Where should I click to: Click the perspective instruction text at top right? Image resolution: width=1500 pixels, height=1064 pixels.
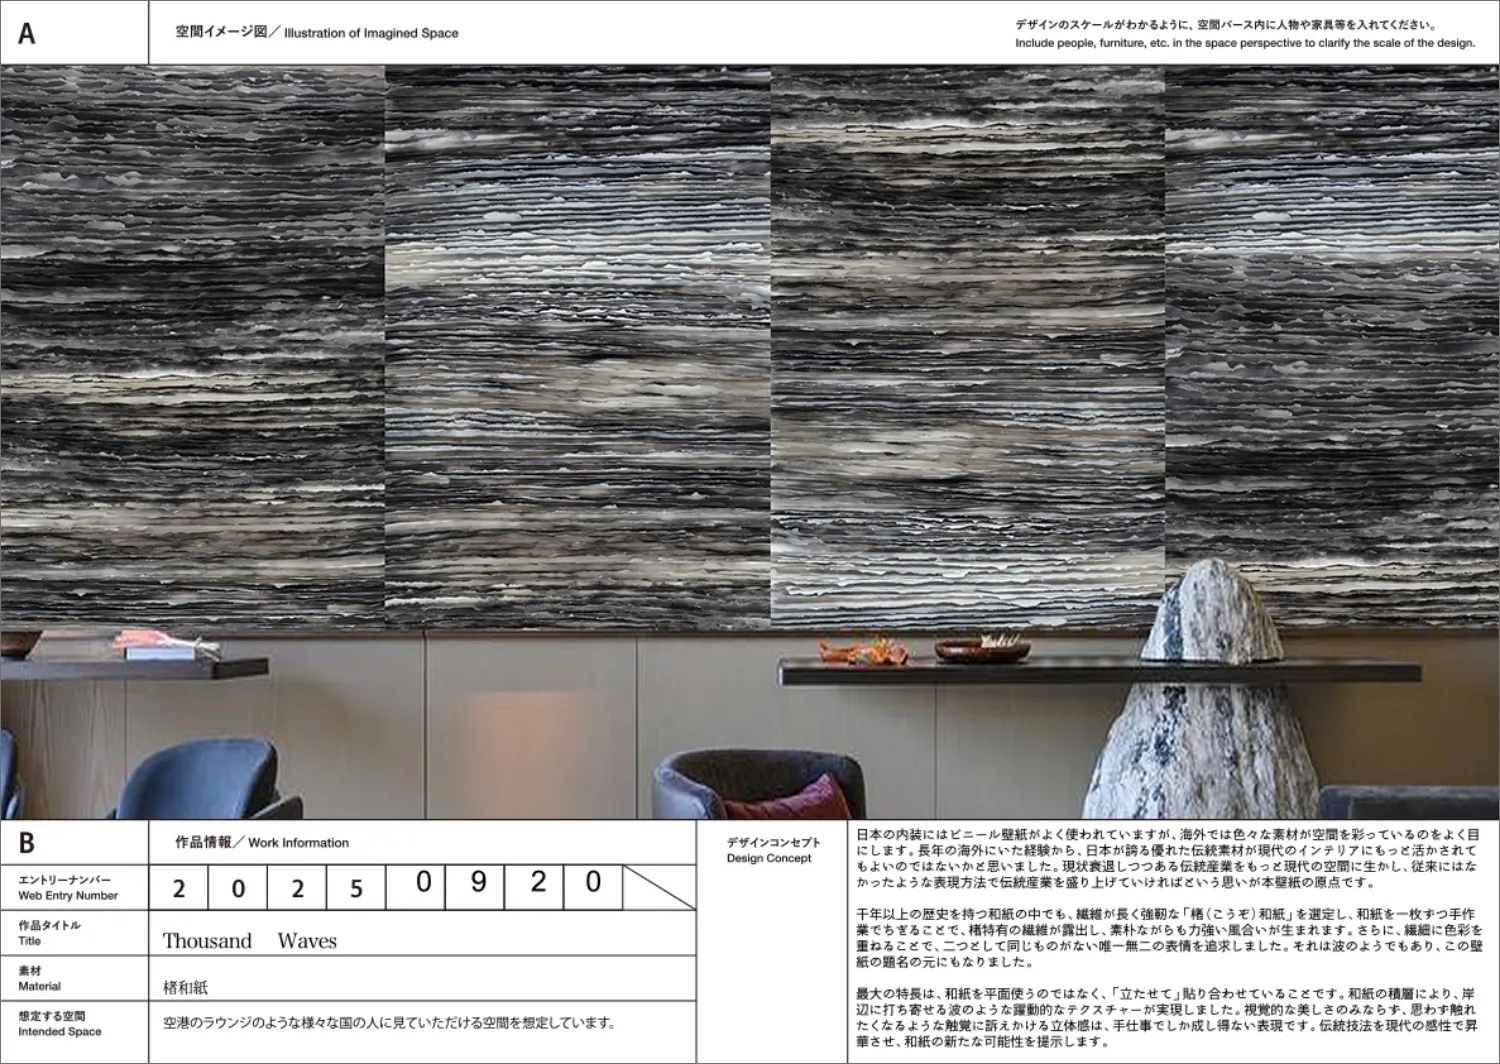1244,34
